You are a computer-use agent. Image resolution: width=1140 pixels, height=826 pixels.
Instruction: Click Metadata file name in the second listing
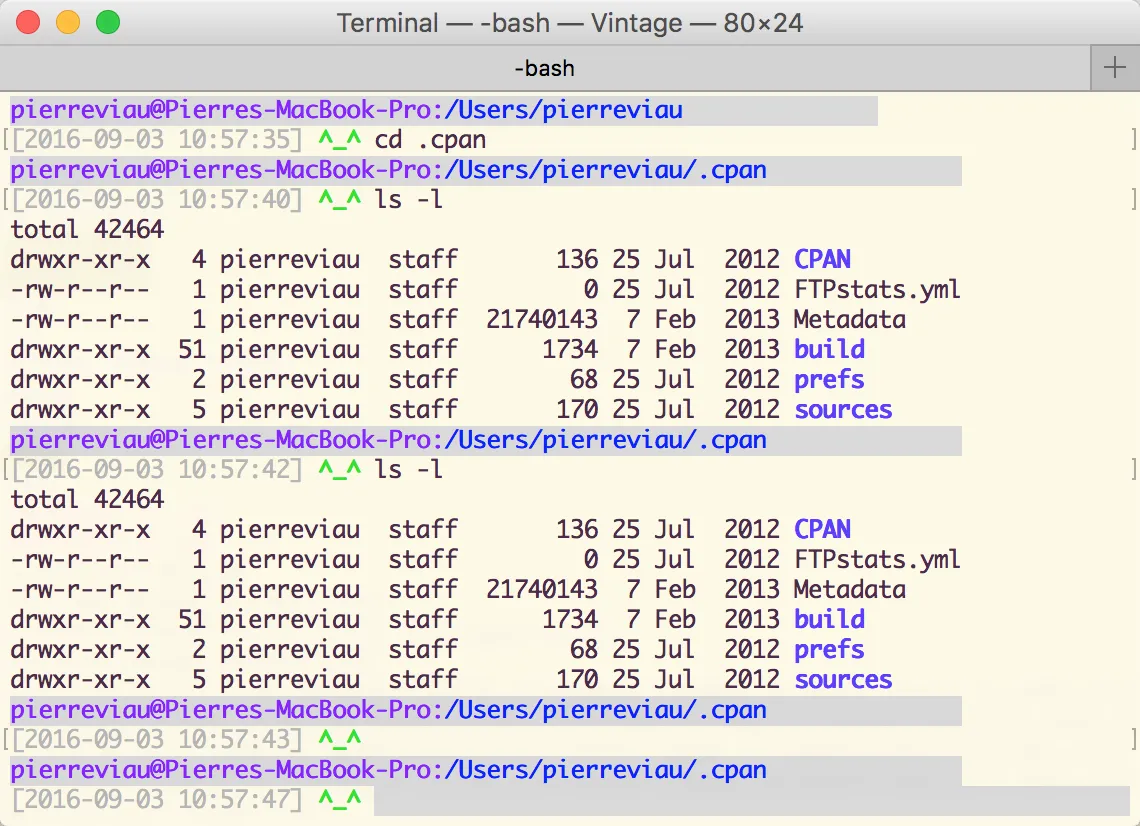click(x=850, y=590)
